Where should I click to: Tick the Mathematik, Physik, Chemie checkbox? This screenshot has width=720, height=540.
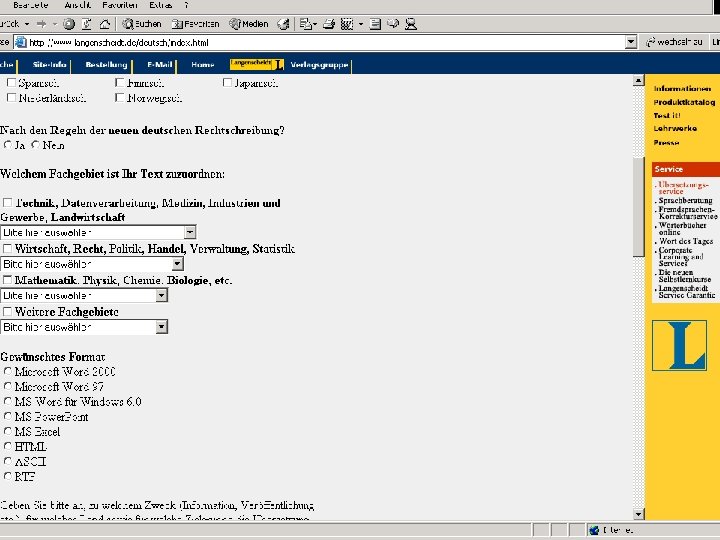(7, 280)
